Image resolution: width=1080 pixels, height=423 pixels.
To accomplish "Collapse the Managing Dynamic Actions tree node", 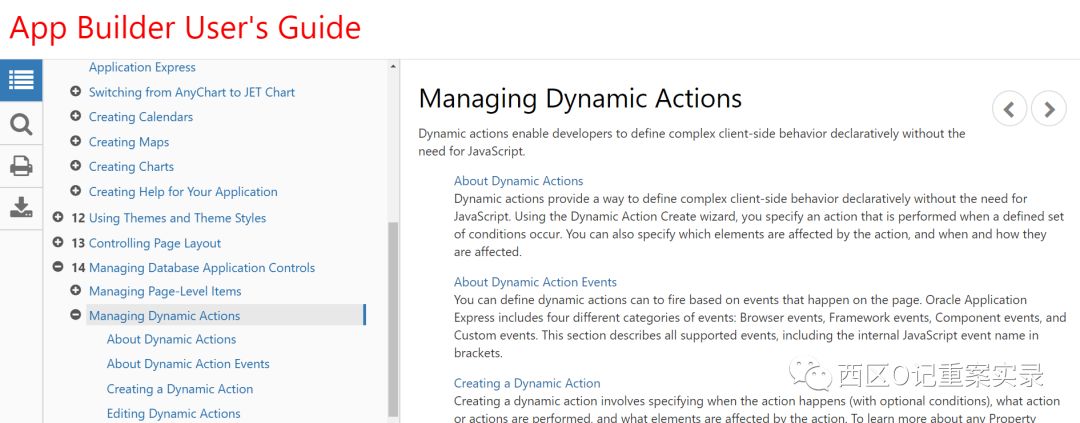I will 76,316.
